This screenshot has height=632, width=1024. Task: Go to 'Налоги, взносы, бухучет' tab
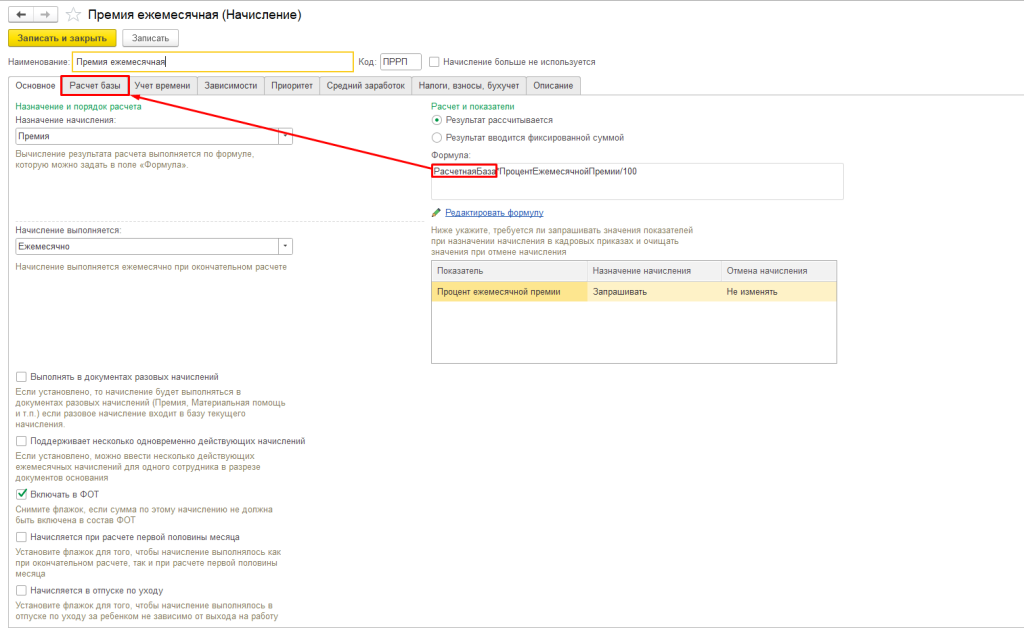click(x=468, y=86)
